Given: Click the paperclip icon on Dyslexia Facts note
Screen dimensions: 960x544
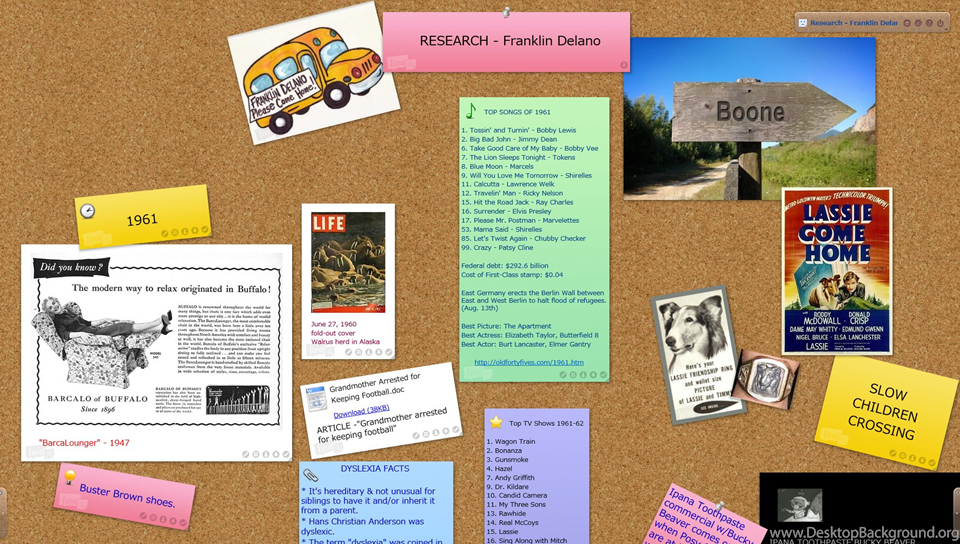Looking at the screenshot, I should point(311,475).
